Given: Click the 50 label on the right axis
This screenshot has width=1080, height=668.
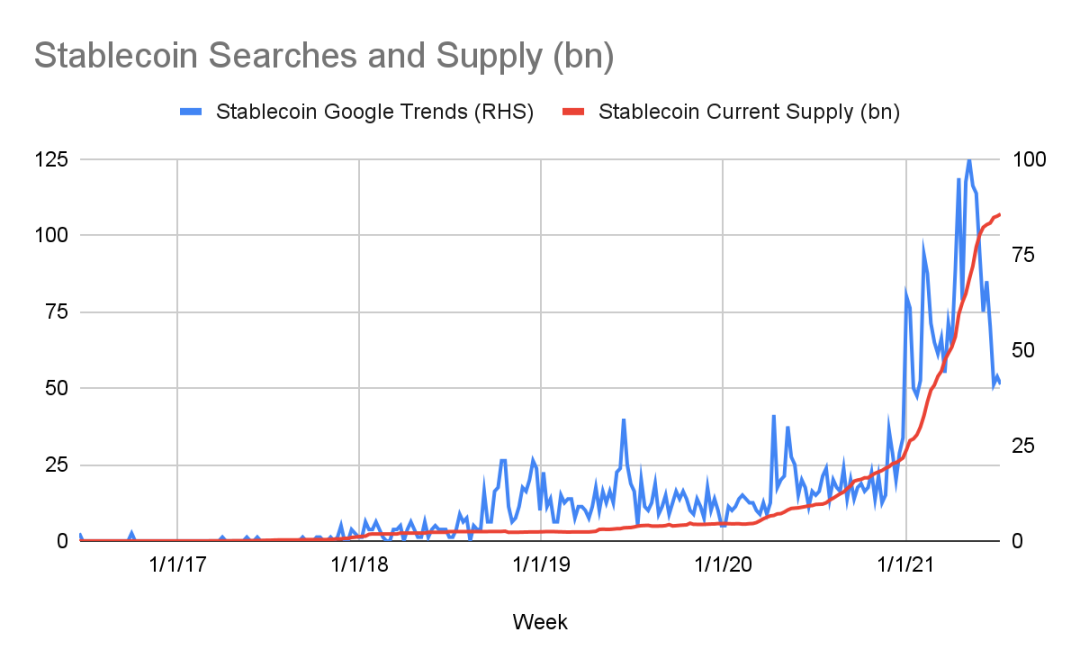Looking at the screenshot, I should 1024,351.
